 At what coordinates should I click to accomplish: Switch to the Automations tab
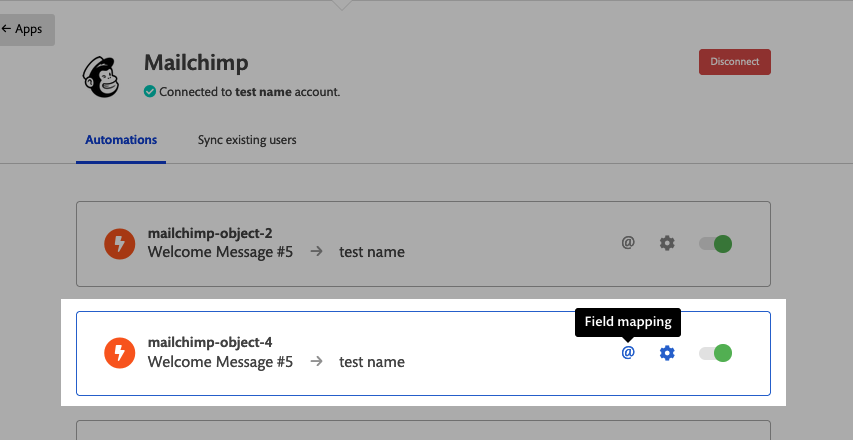(x=121, y=140)
